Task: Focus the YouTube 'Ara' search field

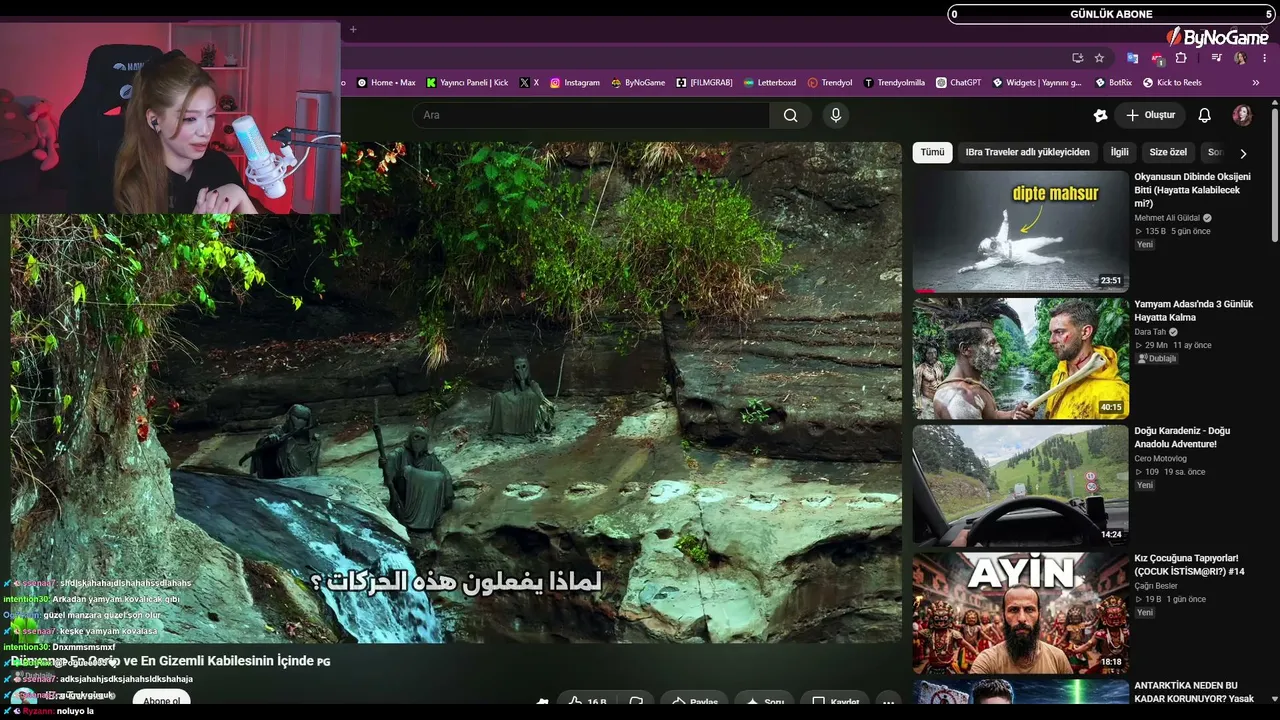Action: (x=591, y=115)
